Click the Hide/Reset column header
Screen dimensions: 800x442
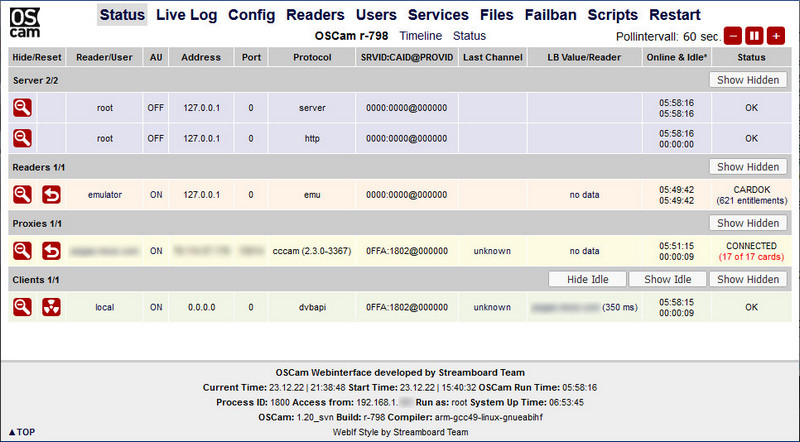[37, 57]
